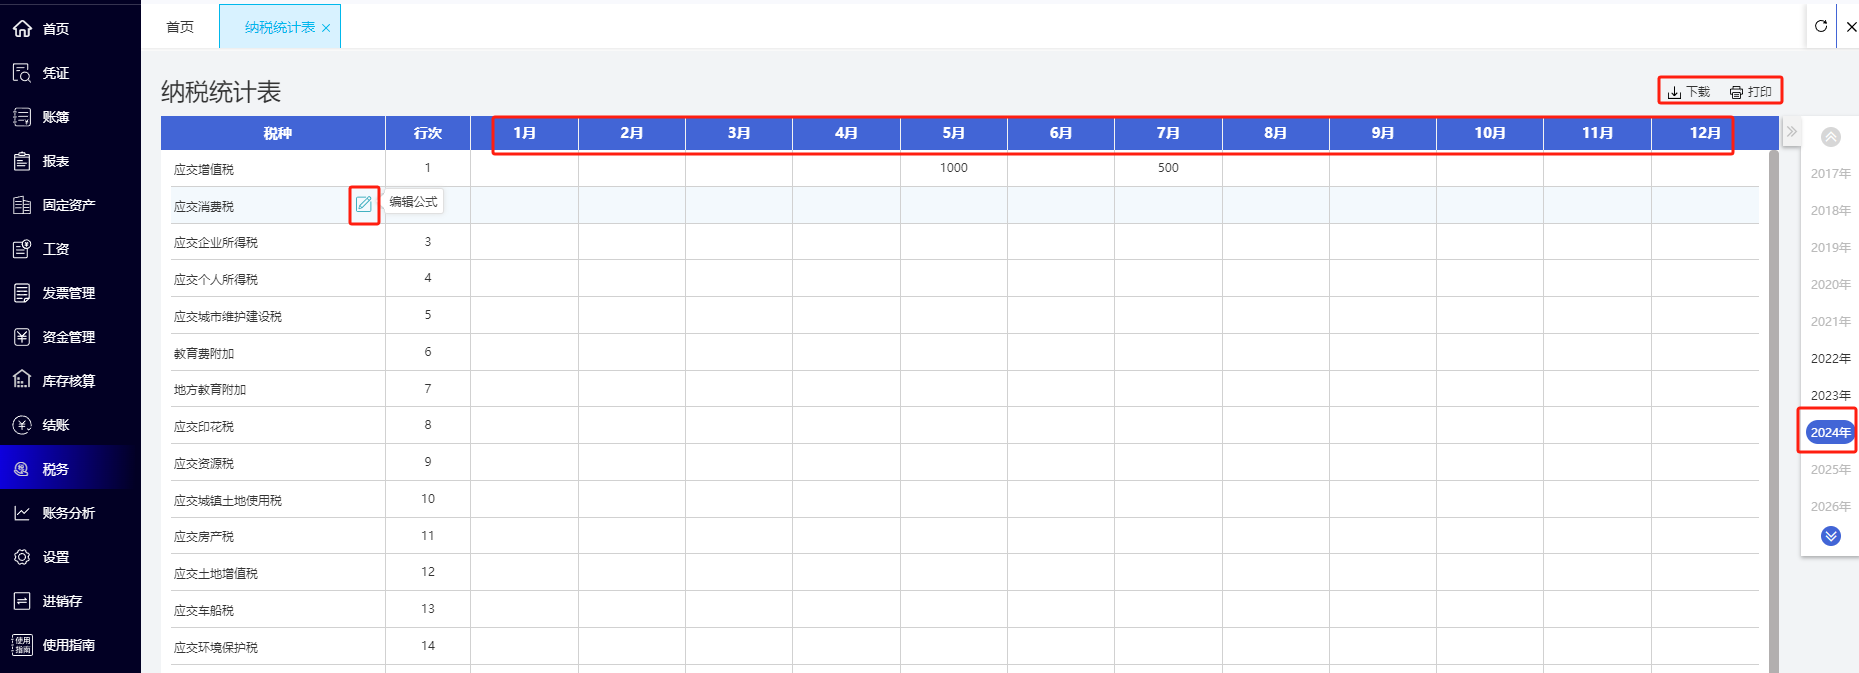The width and height of the screenshot is (1859, 673).
Task: Click the 500 value in 7月 column
Action: [x=1168, y=168]
